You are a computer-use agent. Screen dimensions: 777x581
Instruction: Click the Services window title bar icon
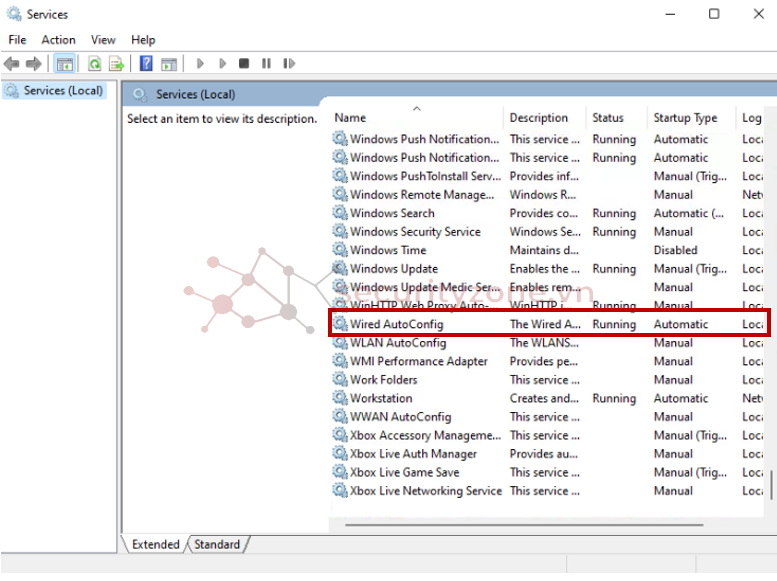[x=13, y=14]
